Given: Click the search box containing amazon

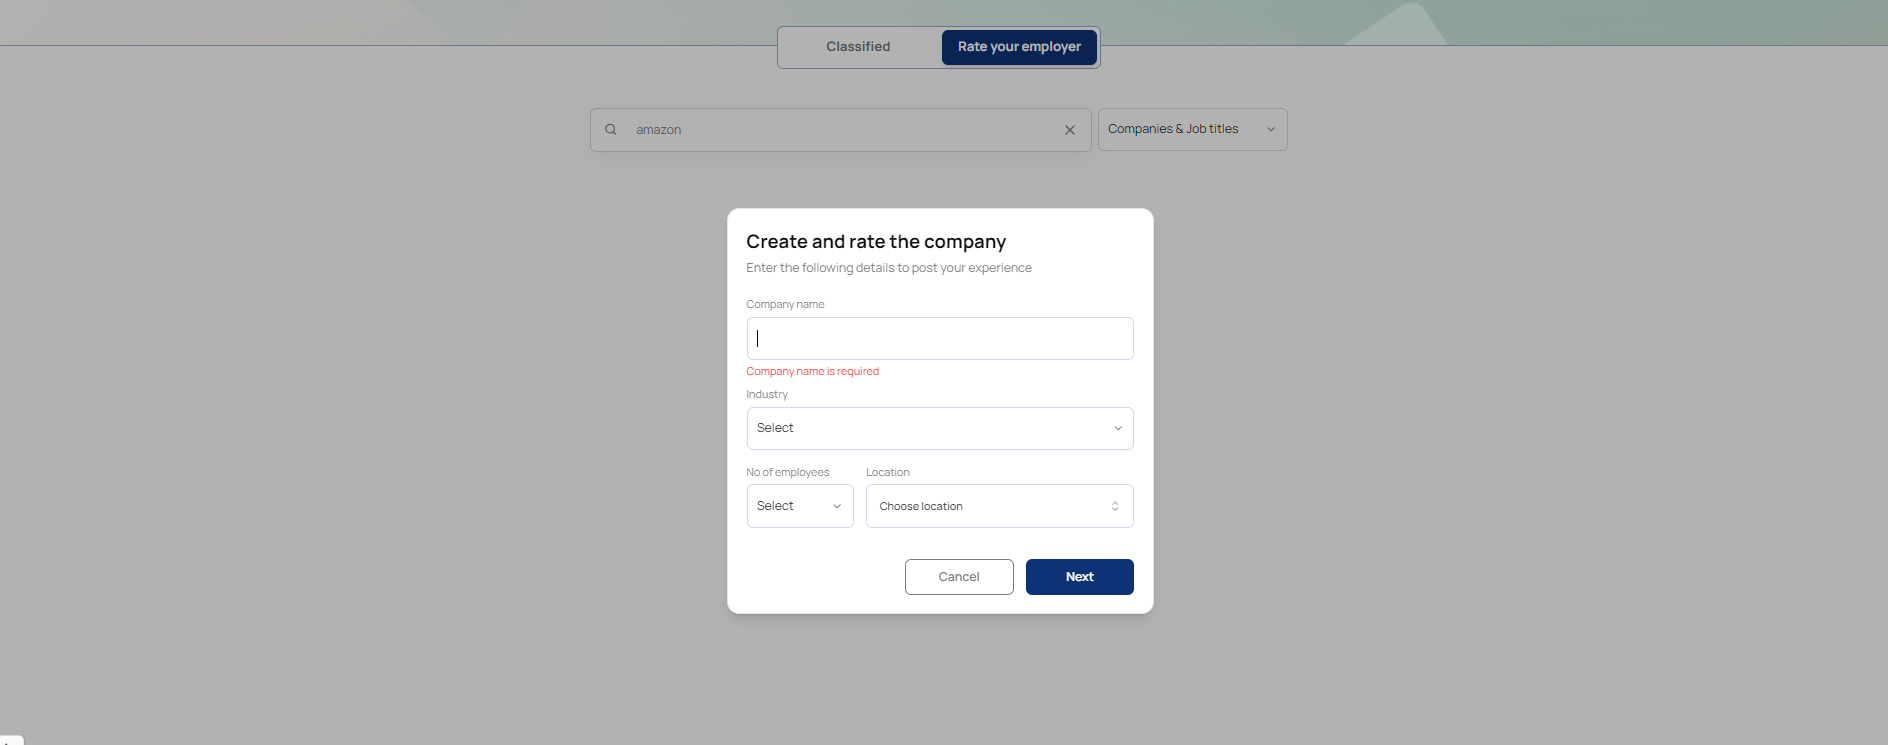Looking at the screenshot, I should click(x=840, y=130).
